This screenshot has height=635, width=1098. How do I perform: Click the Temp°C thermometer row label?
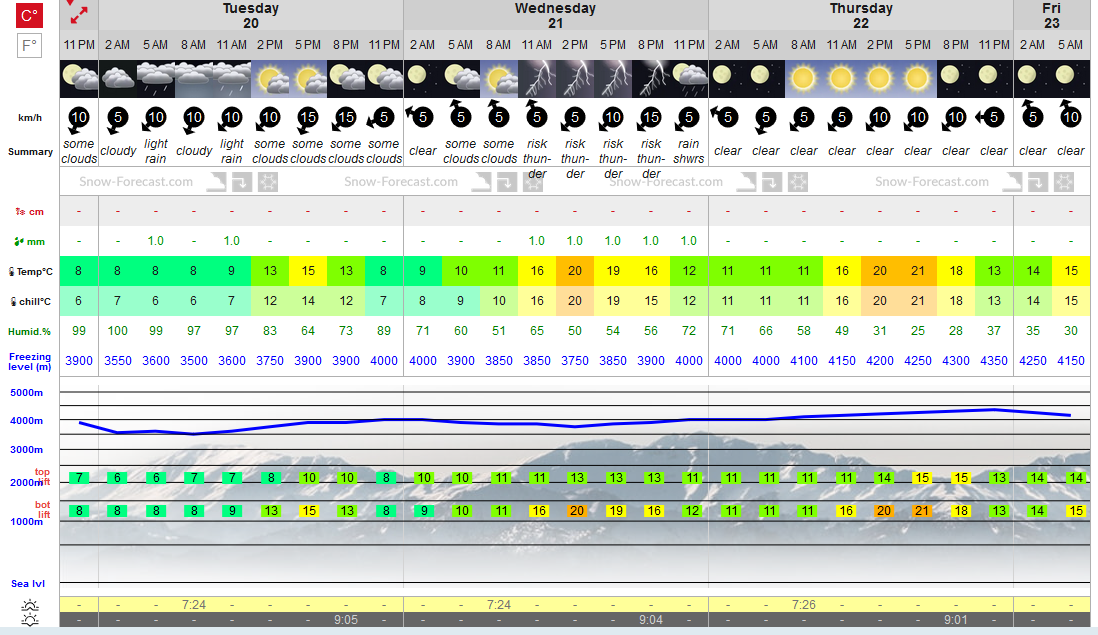[29, 272]
